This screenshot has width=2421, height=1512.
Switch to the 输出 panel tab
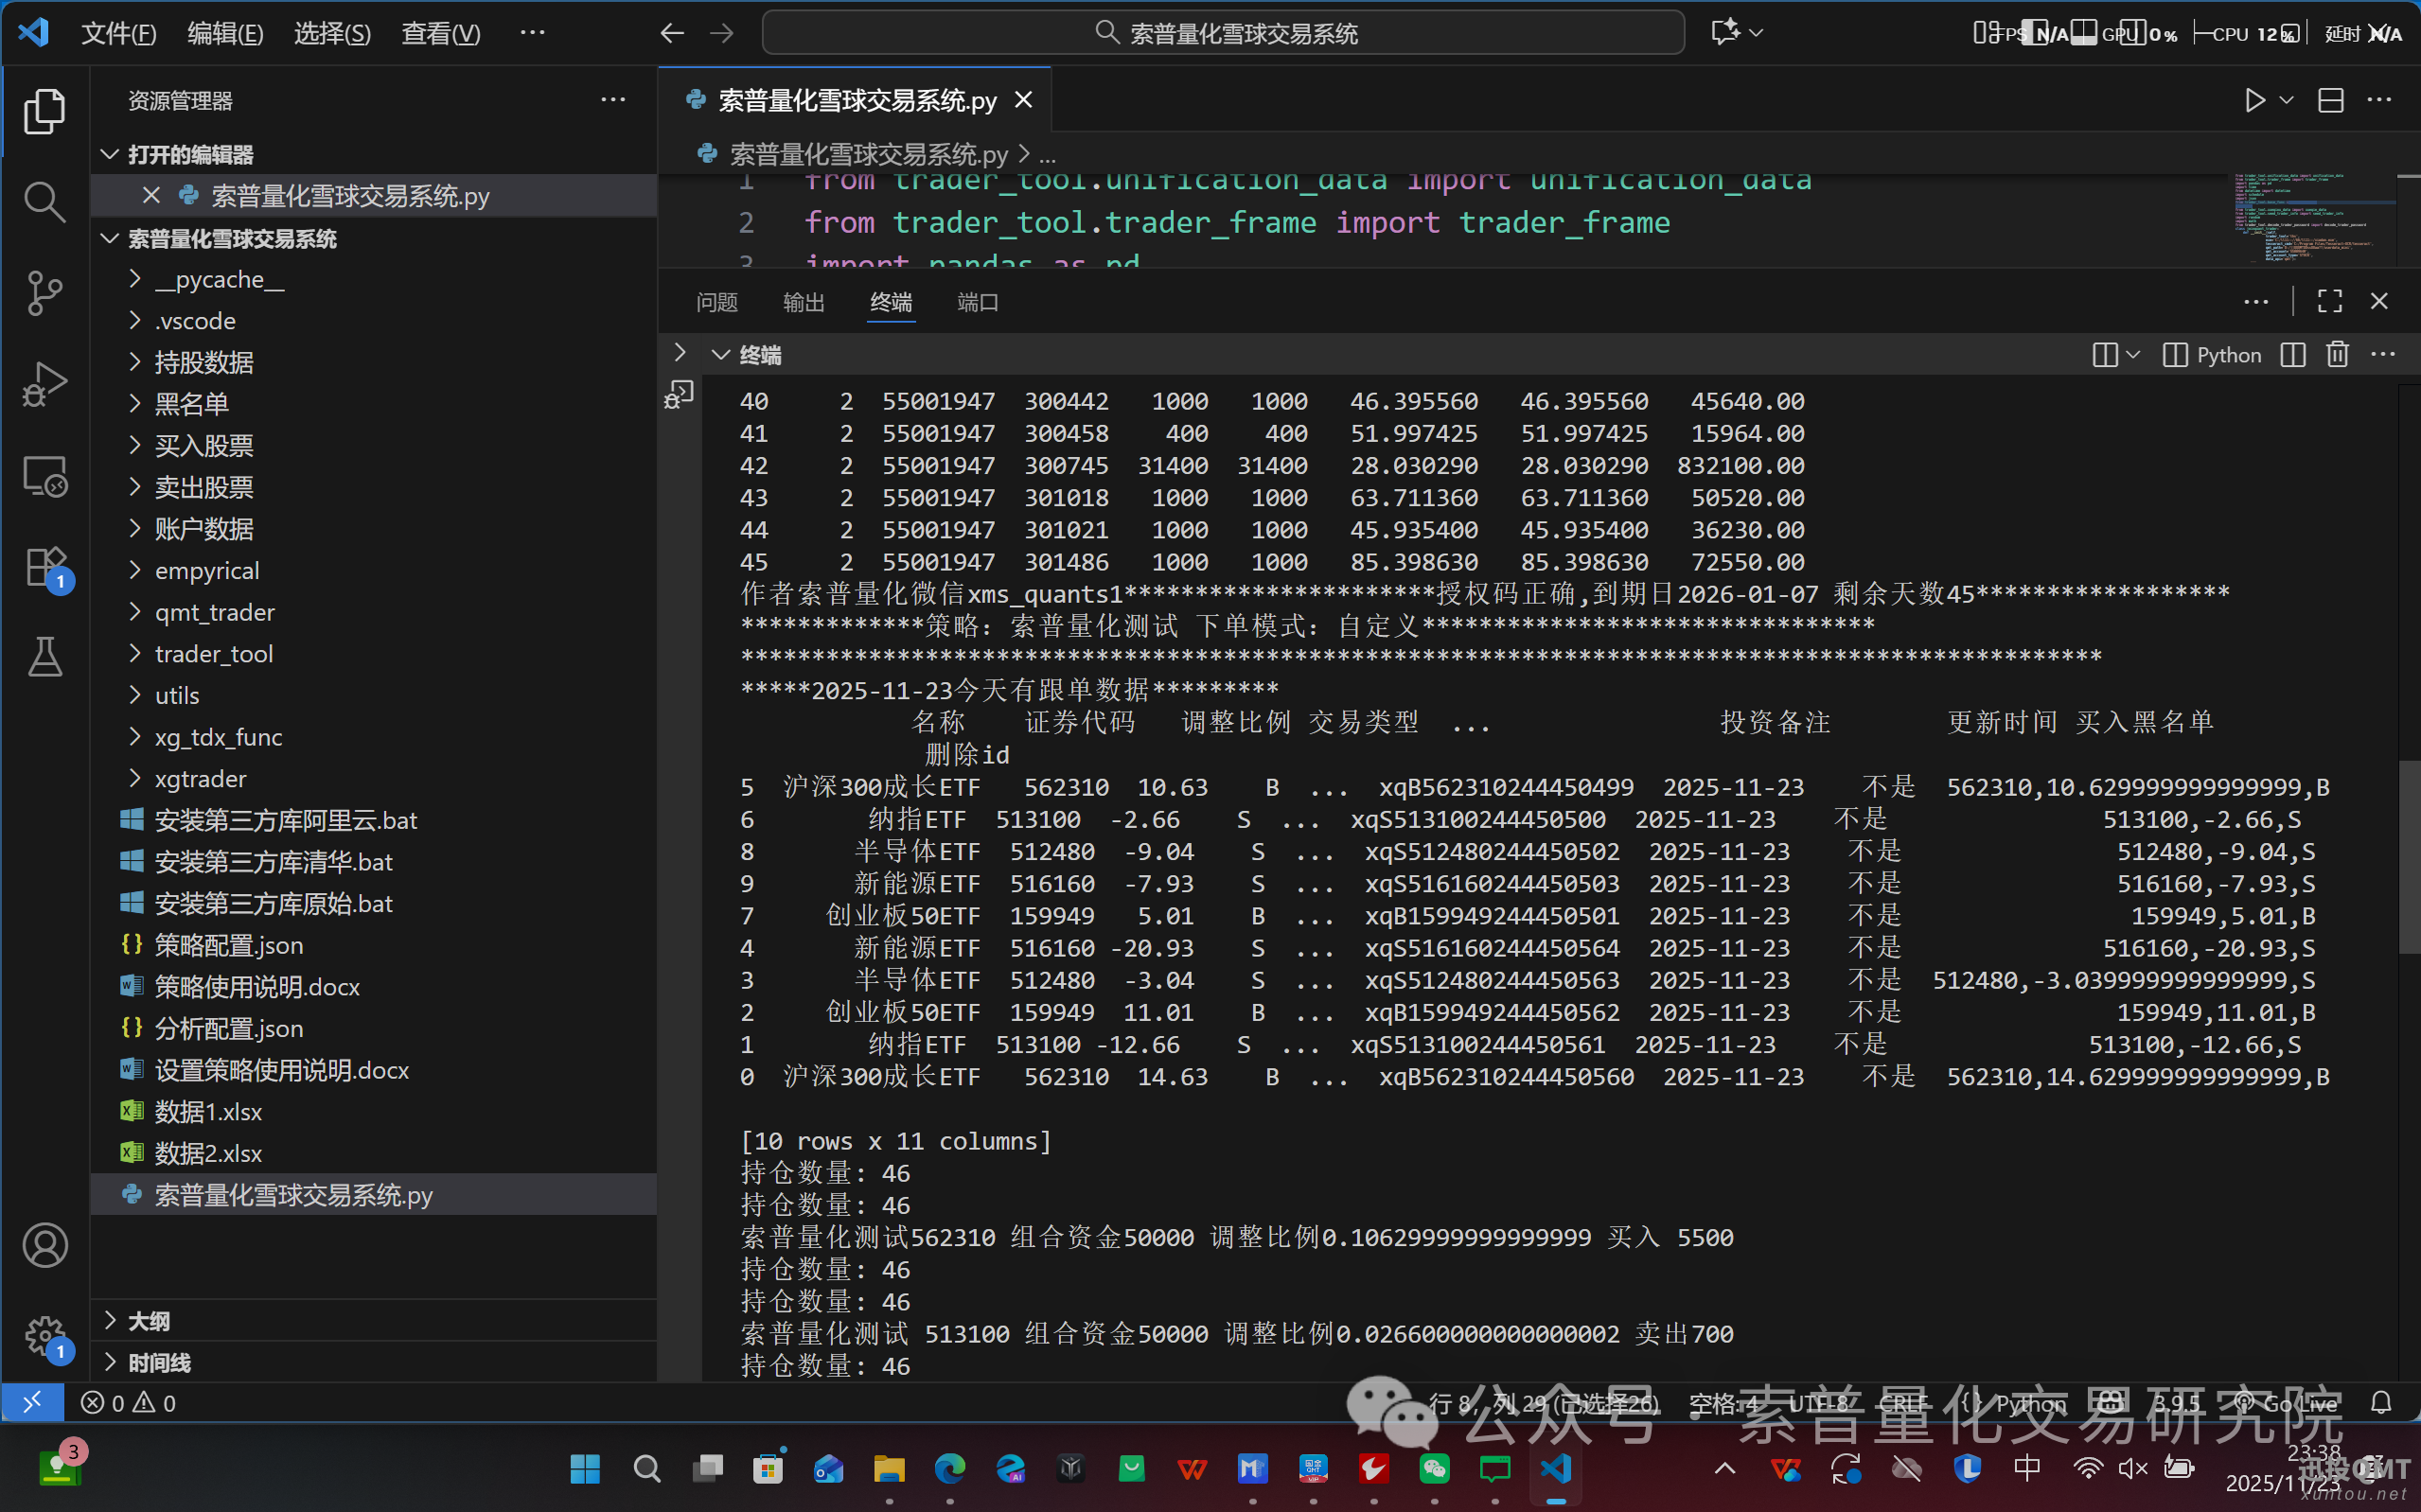[x=804, y=302]
